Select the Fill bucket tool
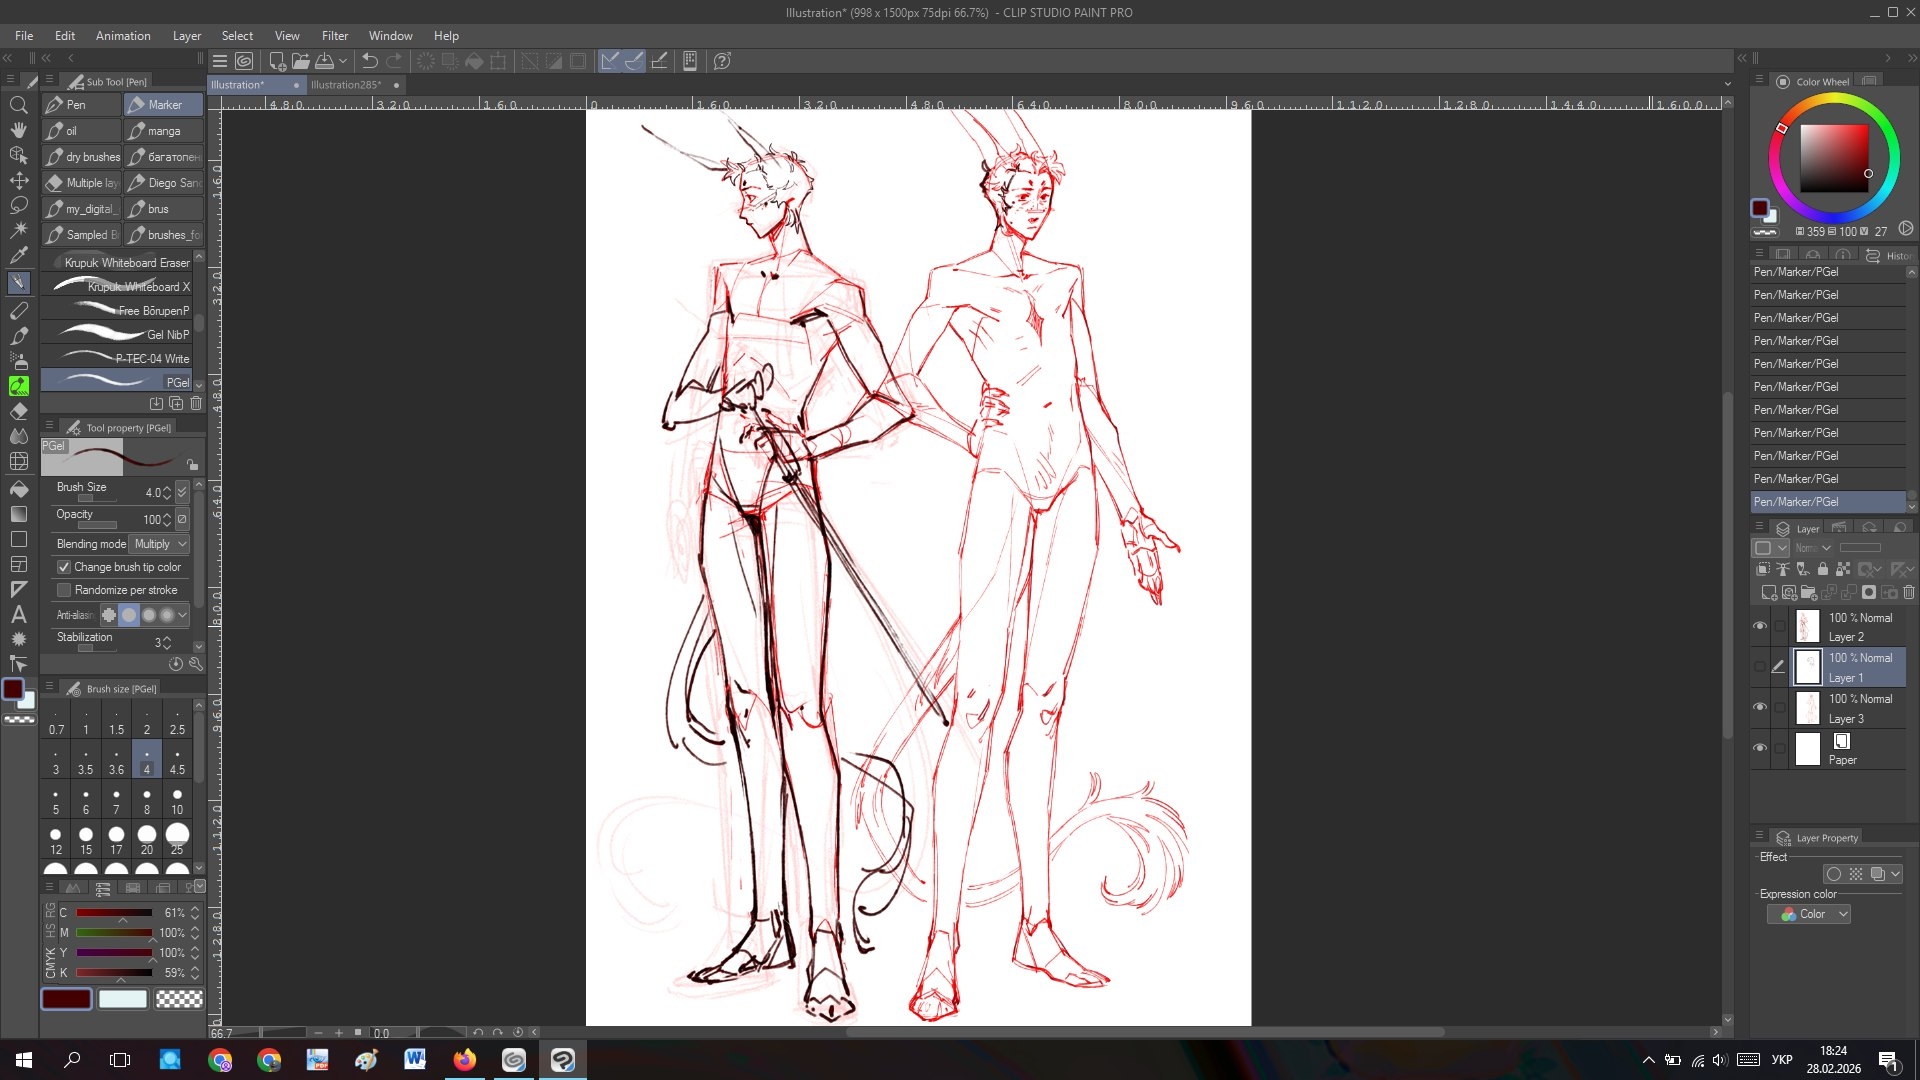1920x1080 pixels. click(x=18, y=489)
